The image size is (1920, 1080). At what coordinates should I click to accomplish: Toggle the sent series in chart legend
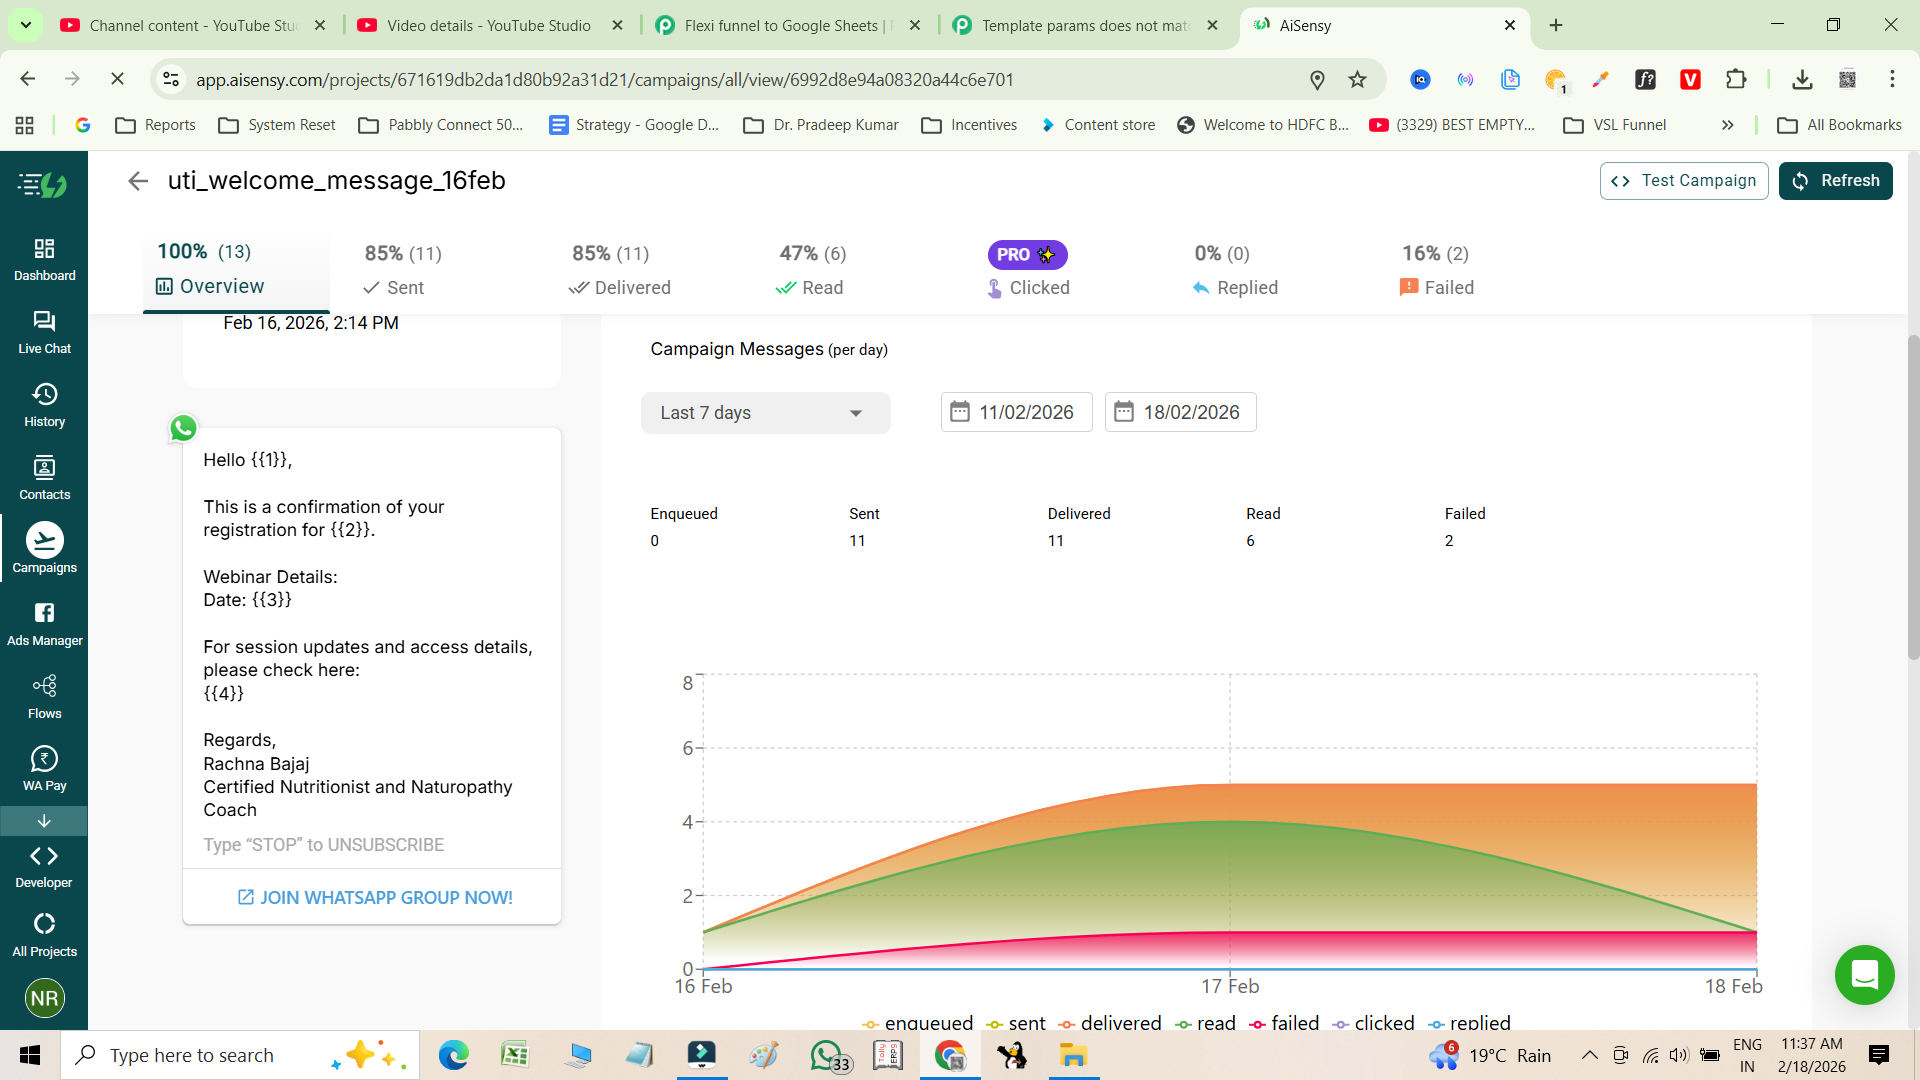point(1016,1023)
